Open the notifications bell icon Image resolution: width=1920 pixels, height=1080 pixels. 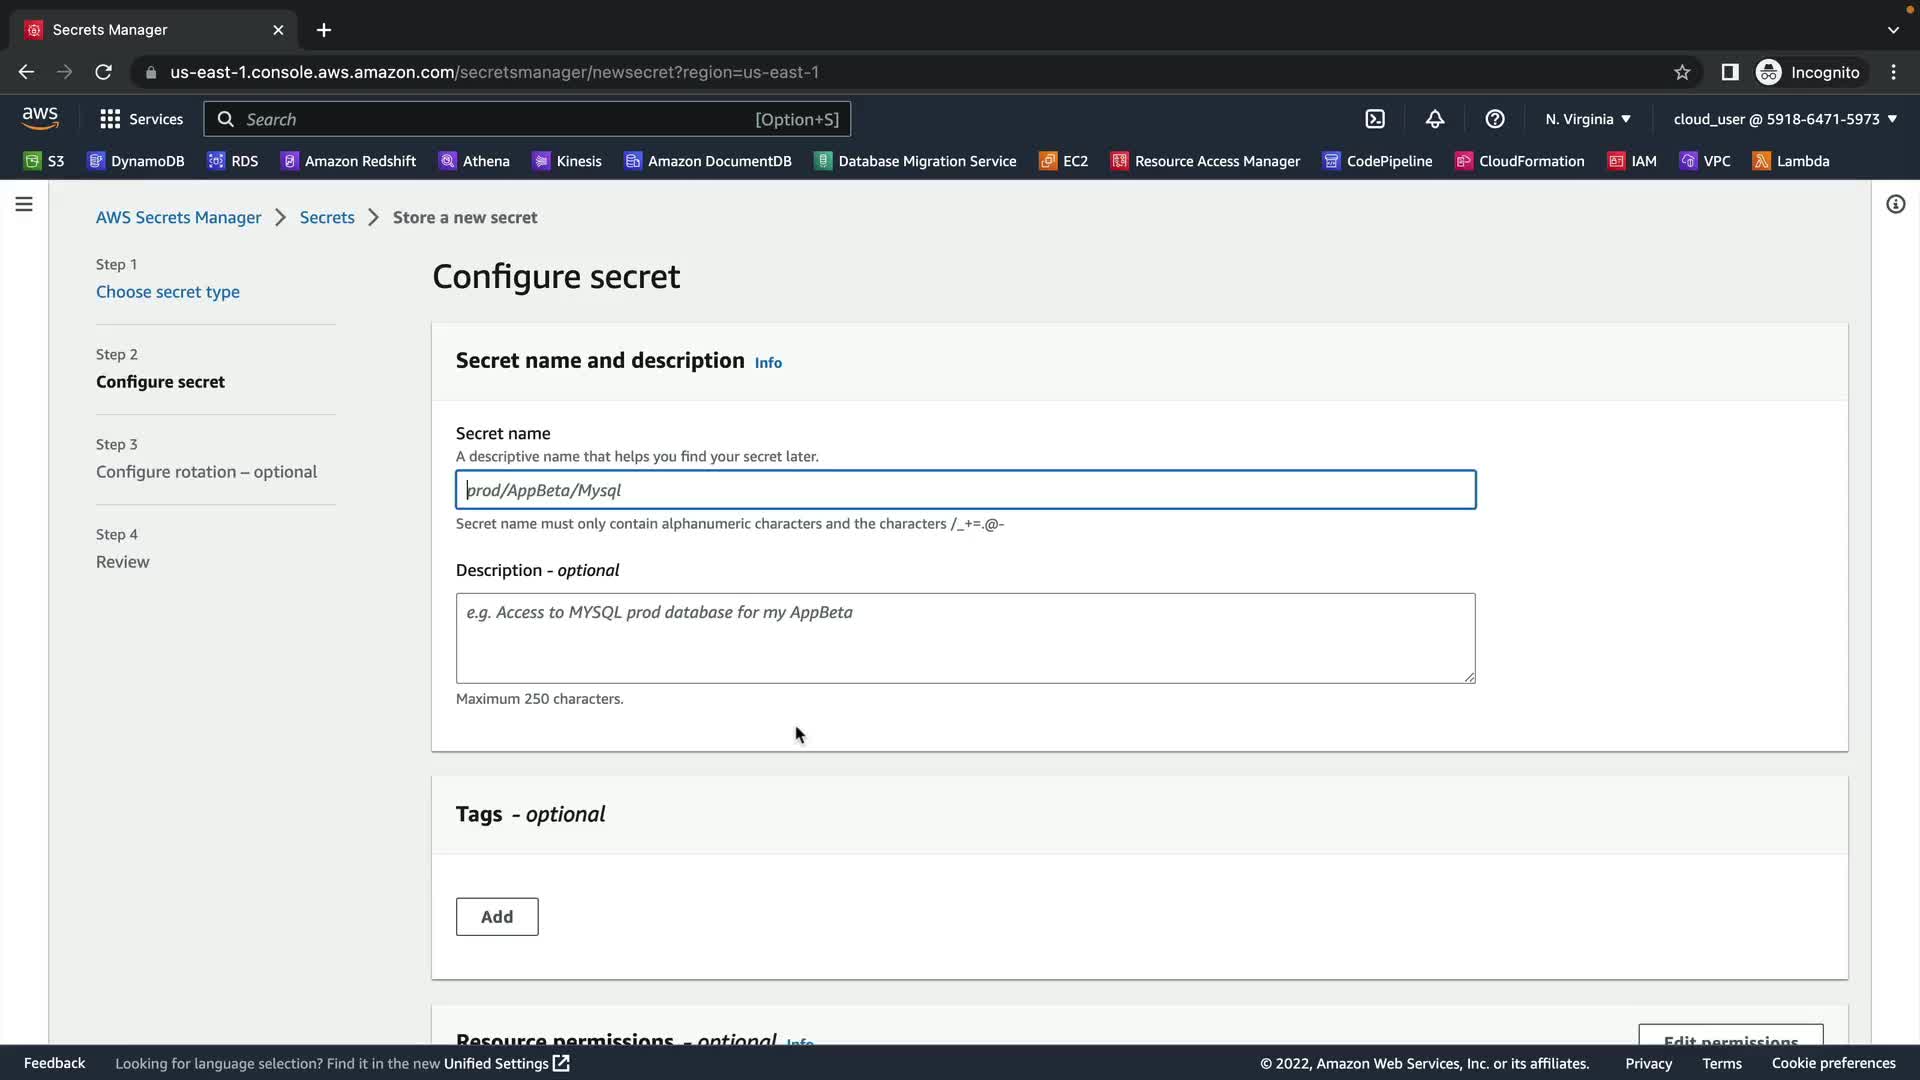[1435, 119]
